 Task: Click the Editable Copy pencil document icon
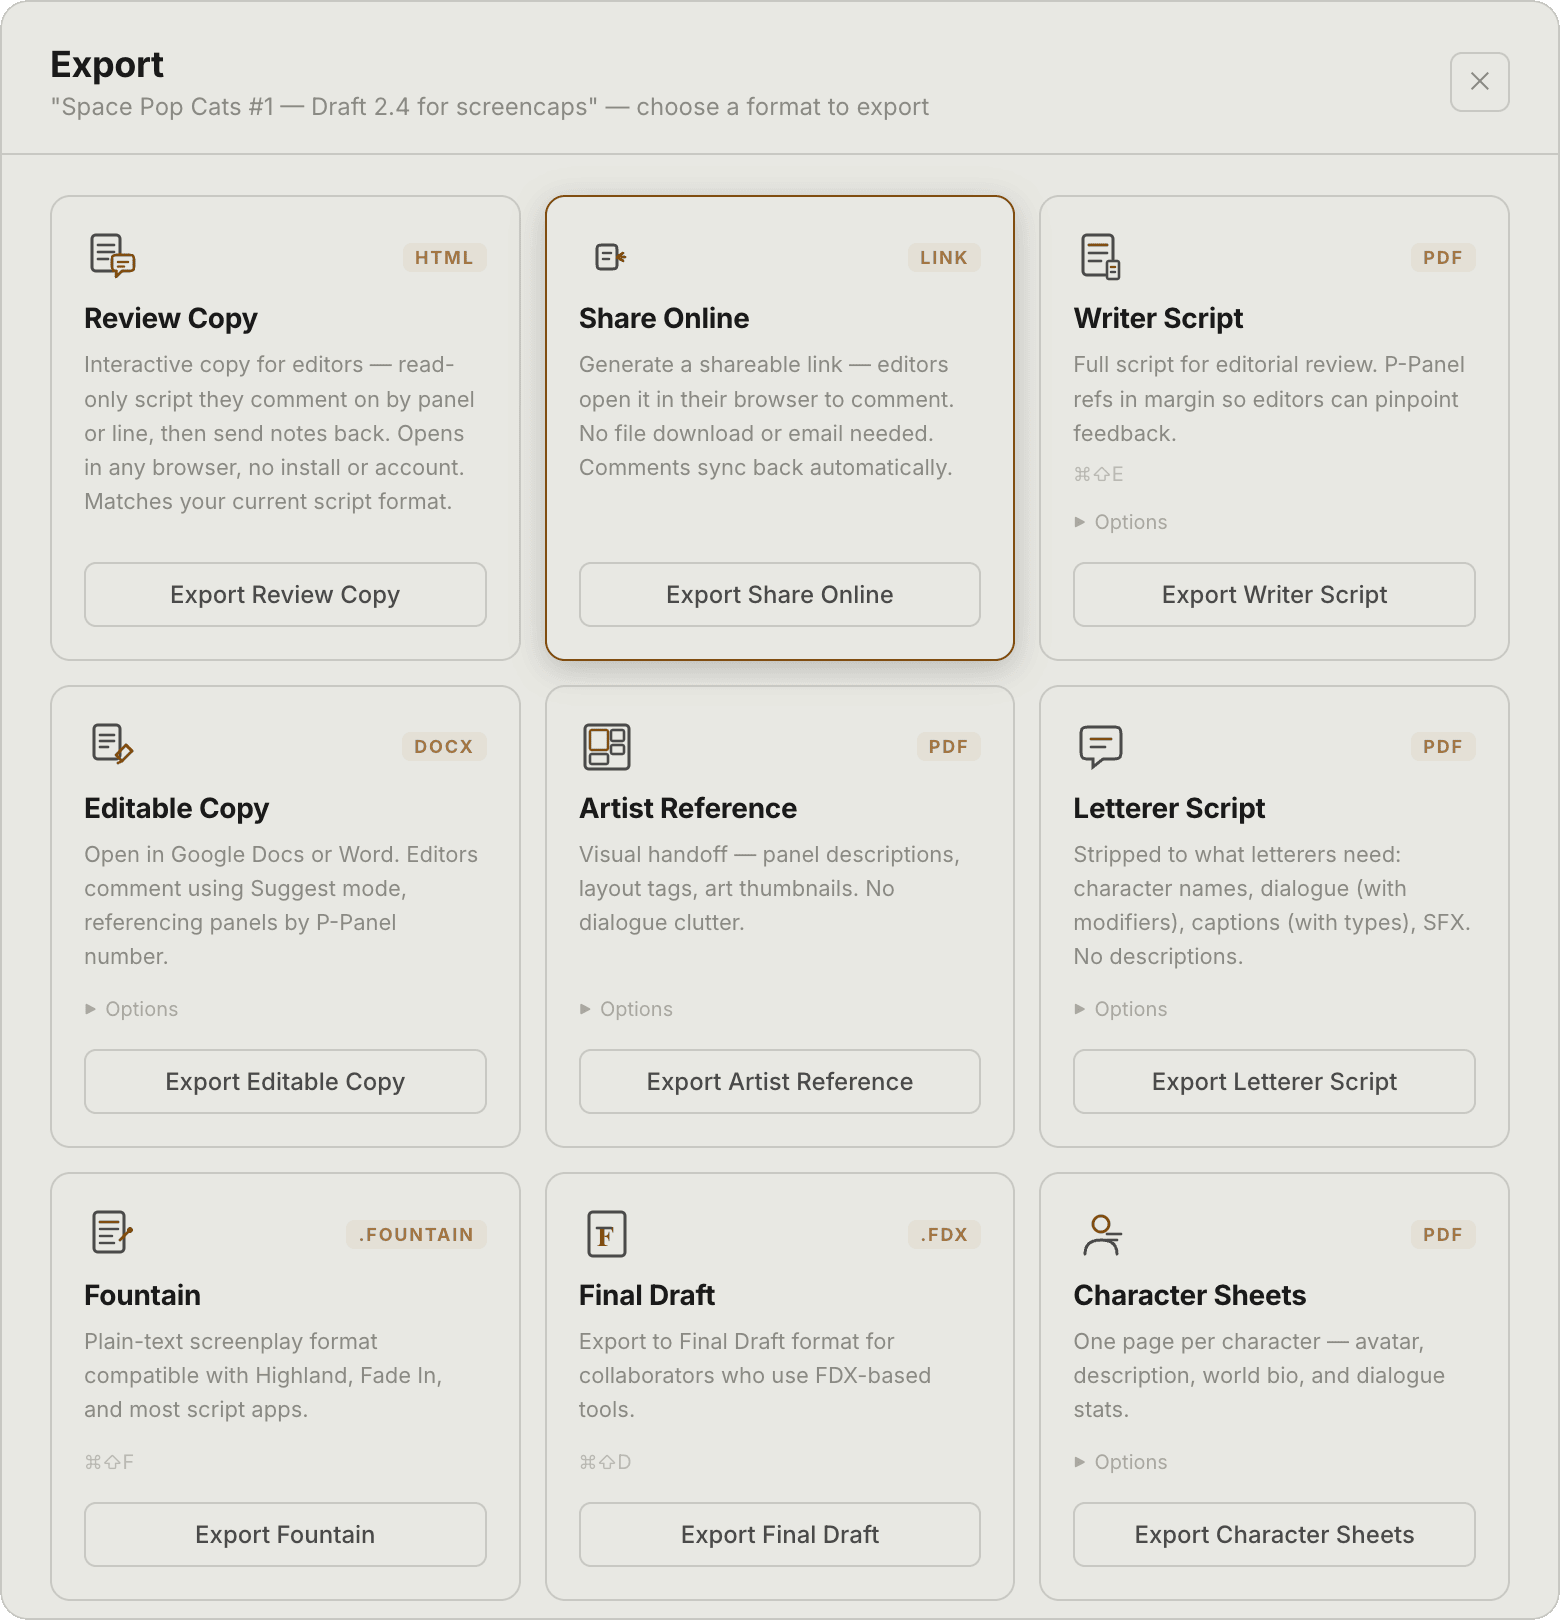[x=112, y=745]
